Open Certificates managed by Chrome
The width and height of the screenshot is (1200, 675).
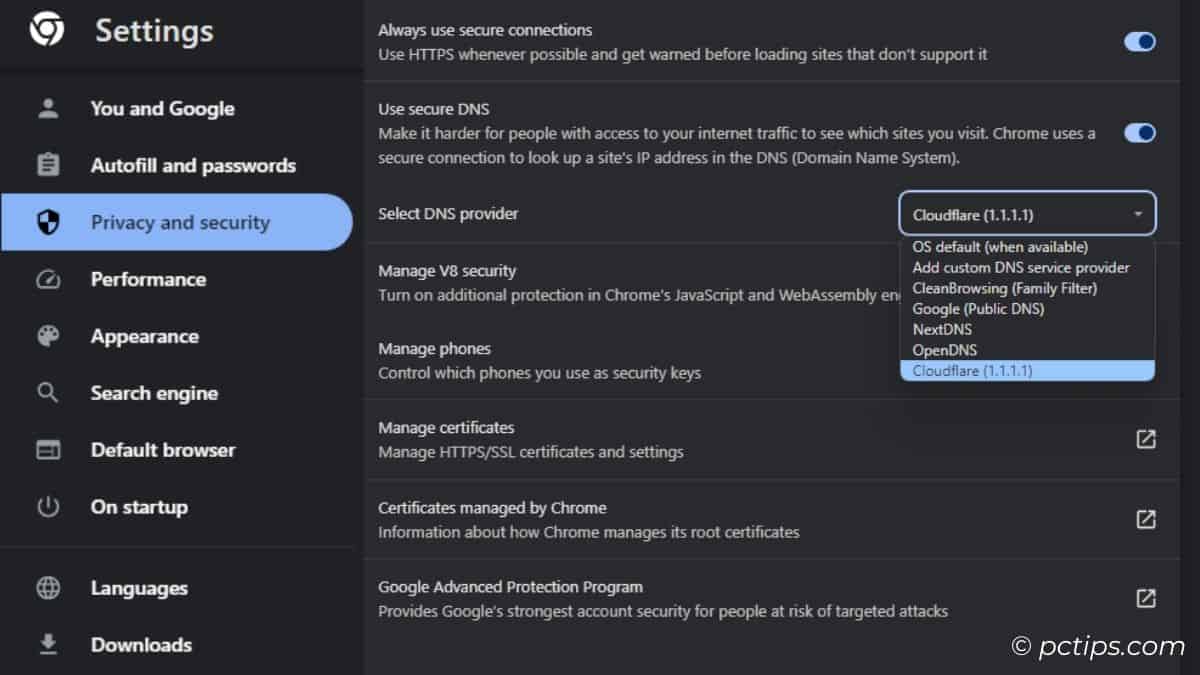(1146, 519)
